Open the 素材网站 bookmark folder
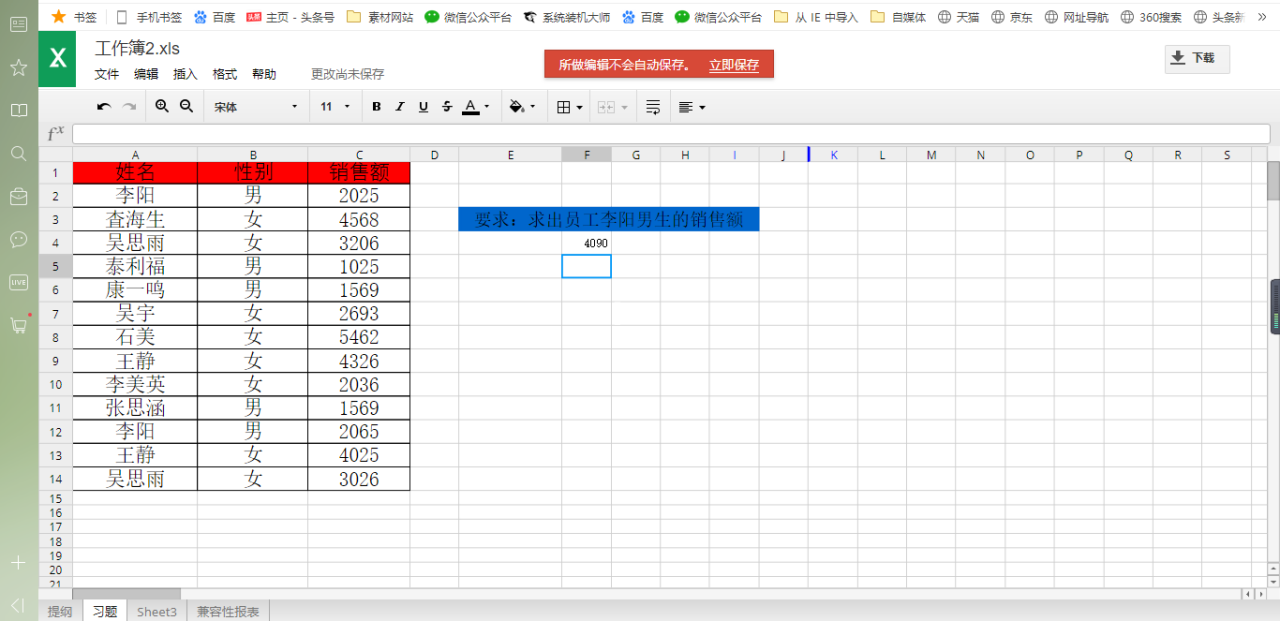The image size is (1280, 621). click(379, 16)
